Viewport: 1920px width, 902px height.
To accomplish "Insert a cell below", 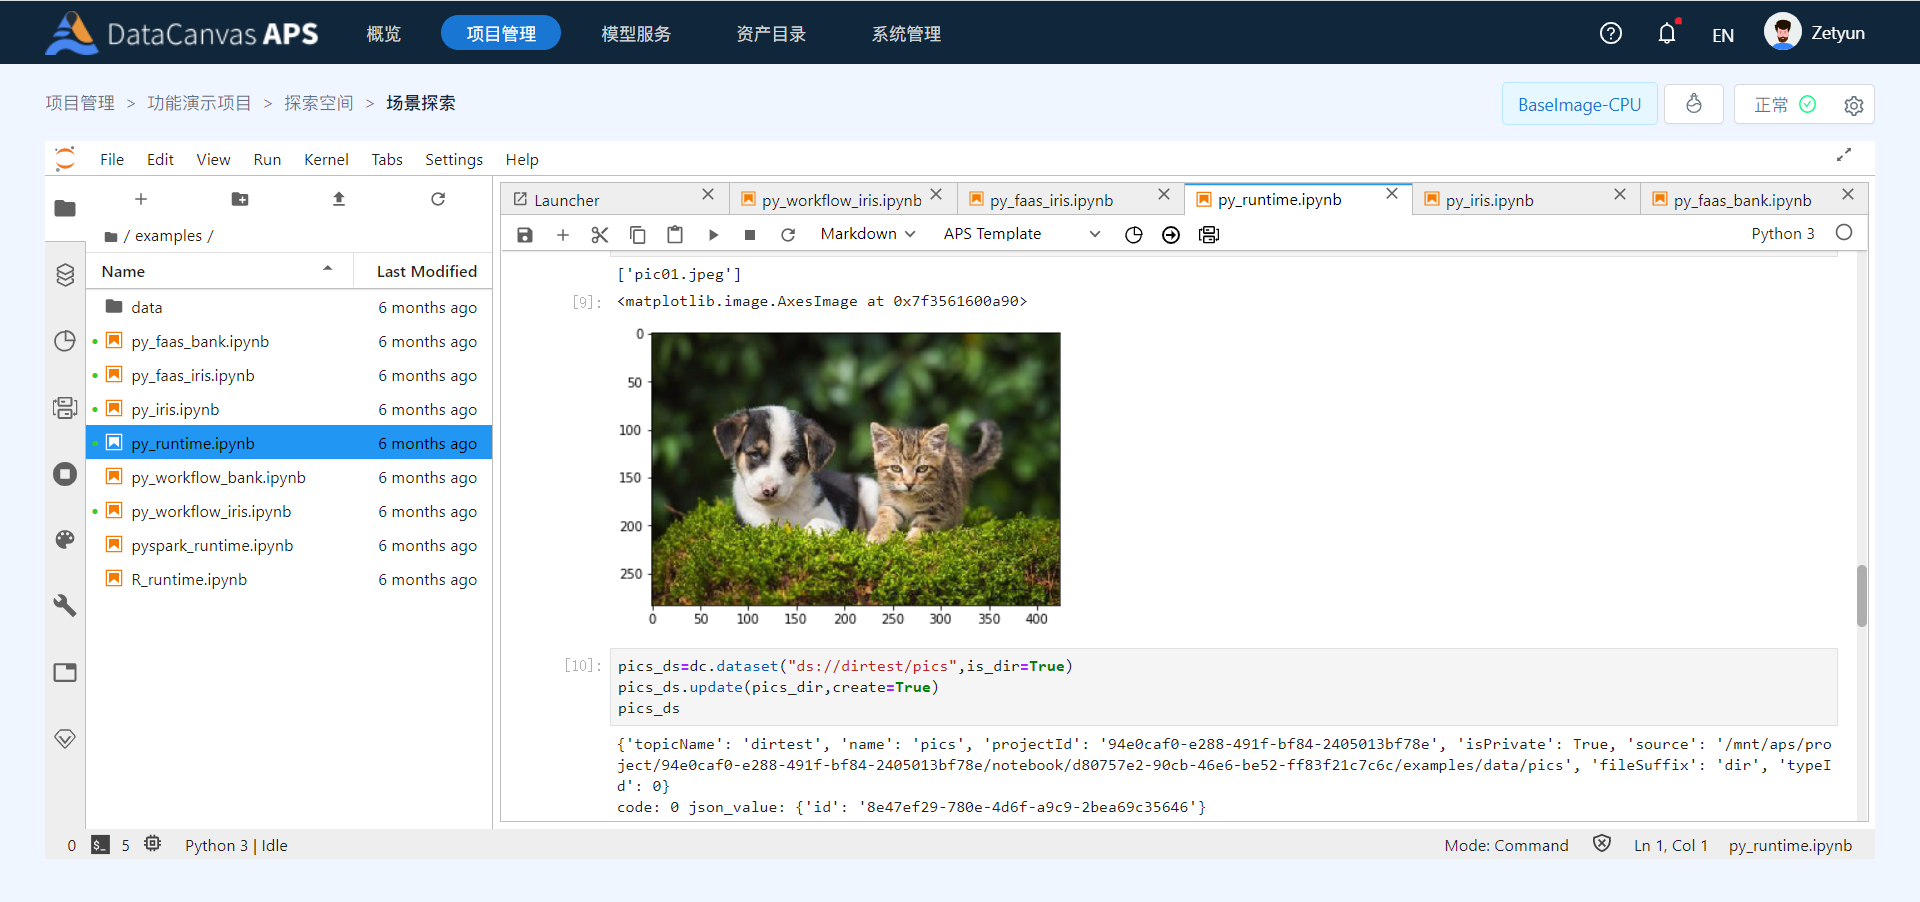I will 563,234.
